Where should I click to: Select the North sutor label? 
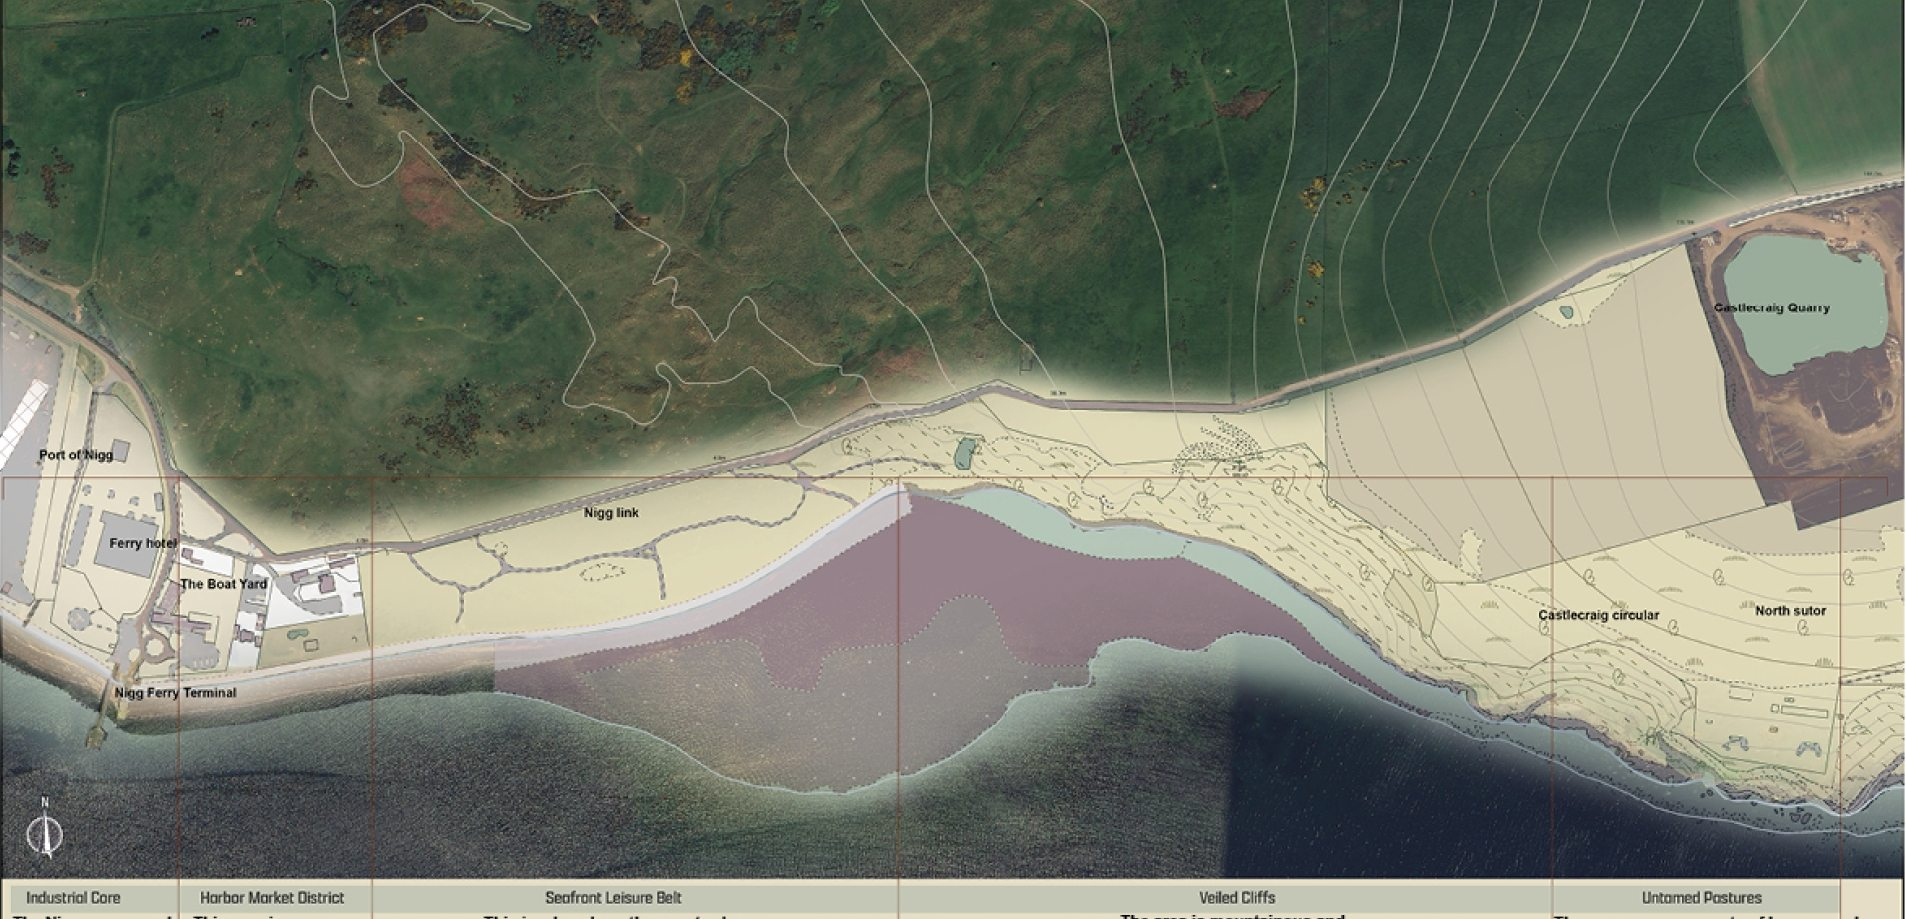[1790, 610]
